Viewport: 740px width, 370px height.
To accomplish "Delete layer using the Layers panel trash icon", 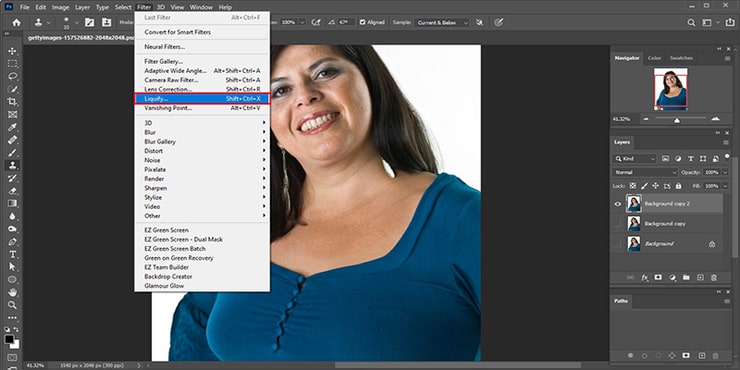I will tap(714, 278).
